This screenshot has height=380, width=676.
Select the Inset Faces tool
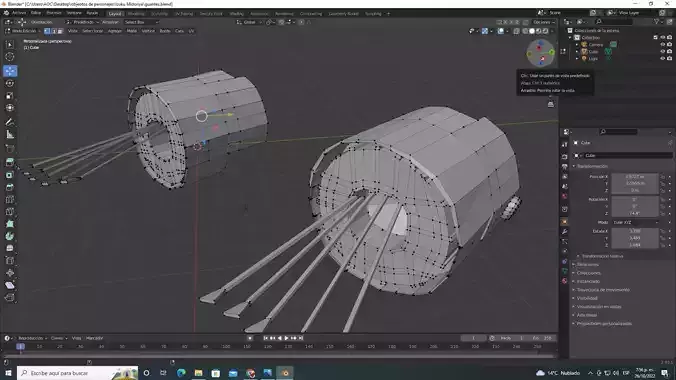coord(10,175)
